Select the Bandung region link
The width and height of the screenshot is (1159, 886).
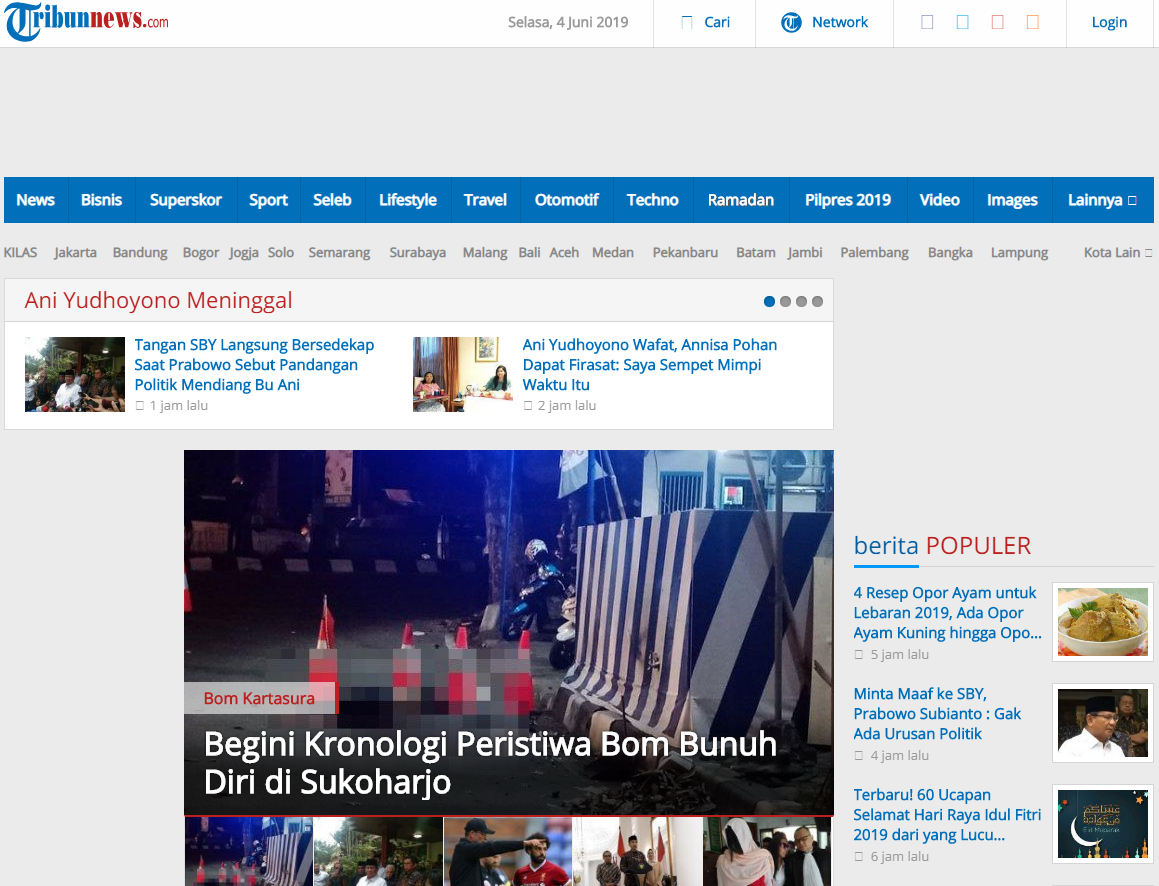click(x=140, y=253)
